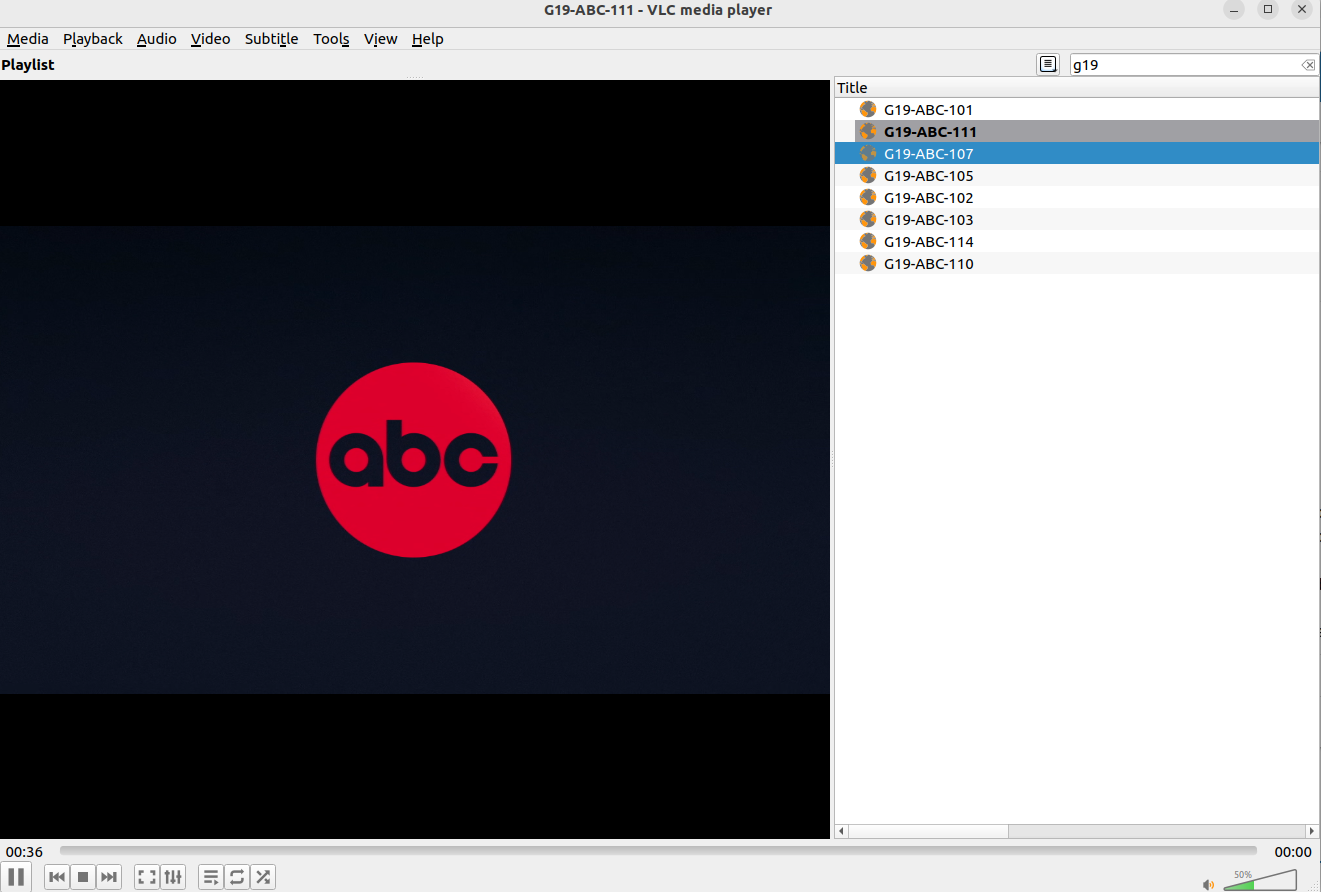Select playlist item G19-ABC-107

[1077, 154]
